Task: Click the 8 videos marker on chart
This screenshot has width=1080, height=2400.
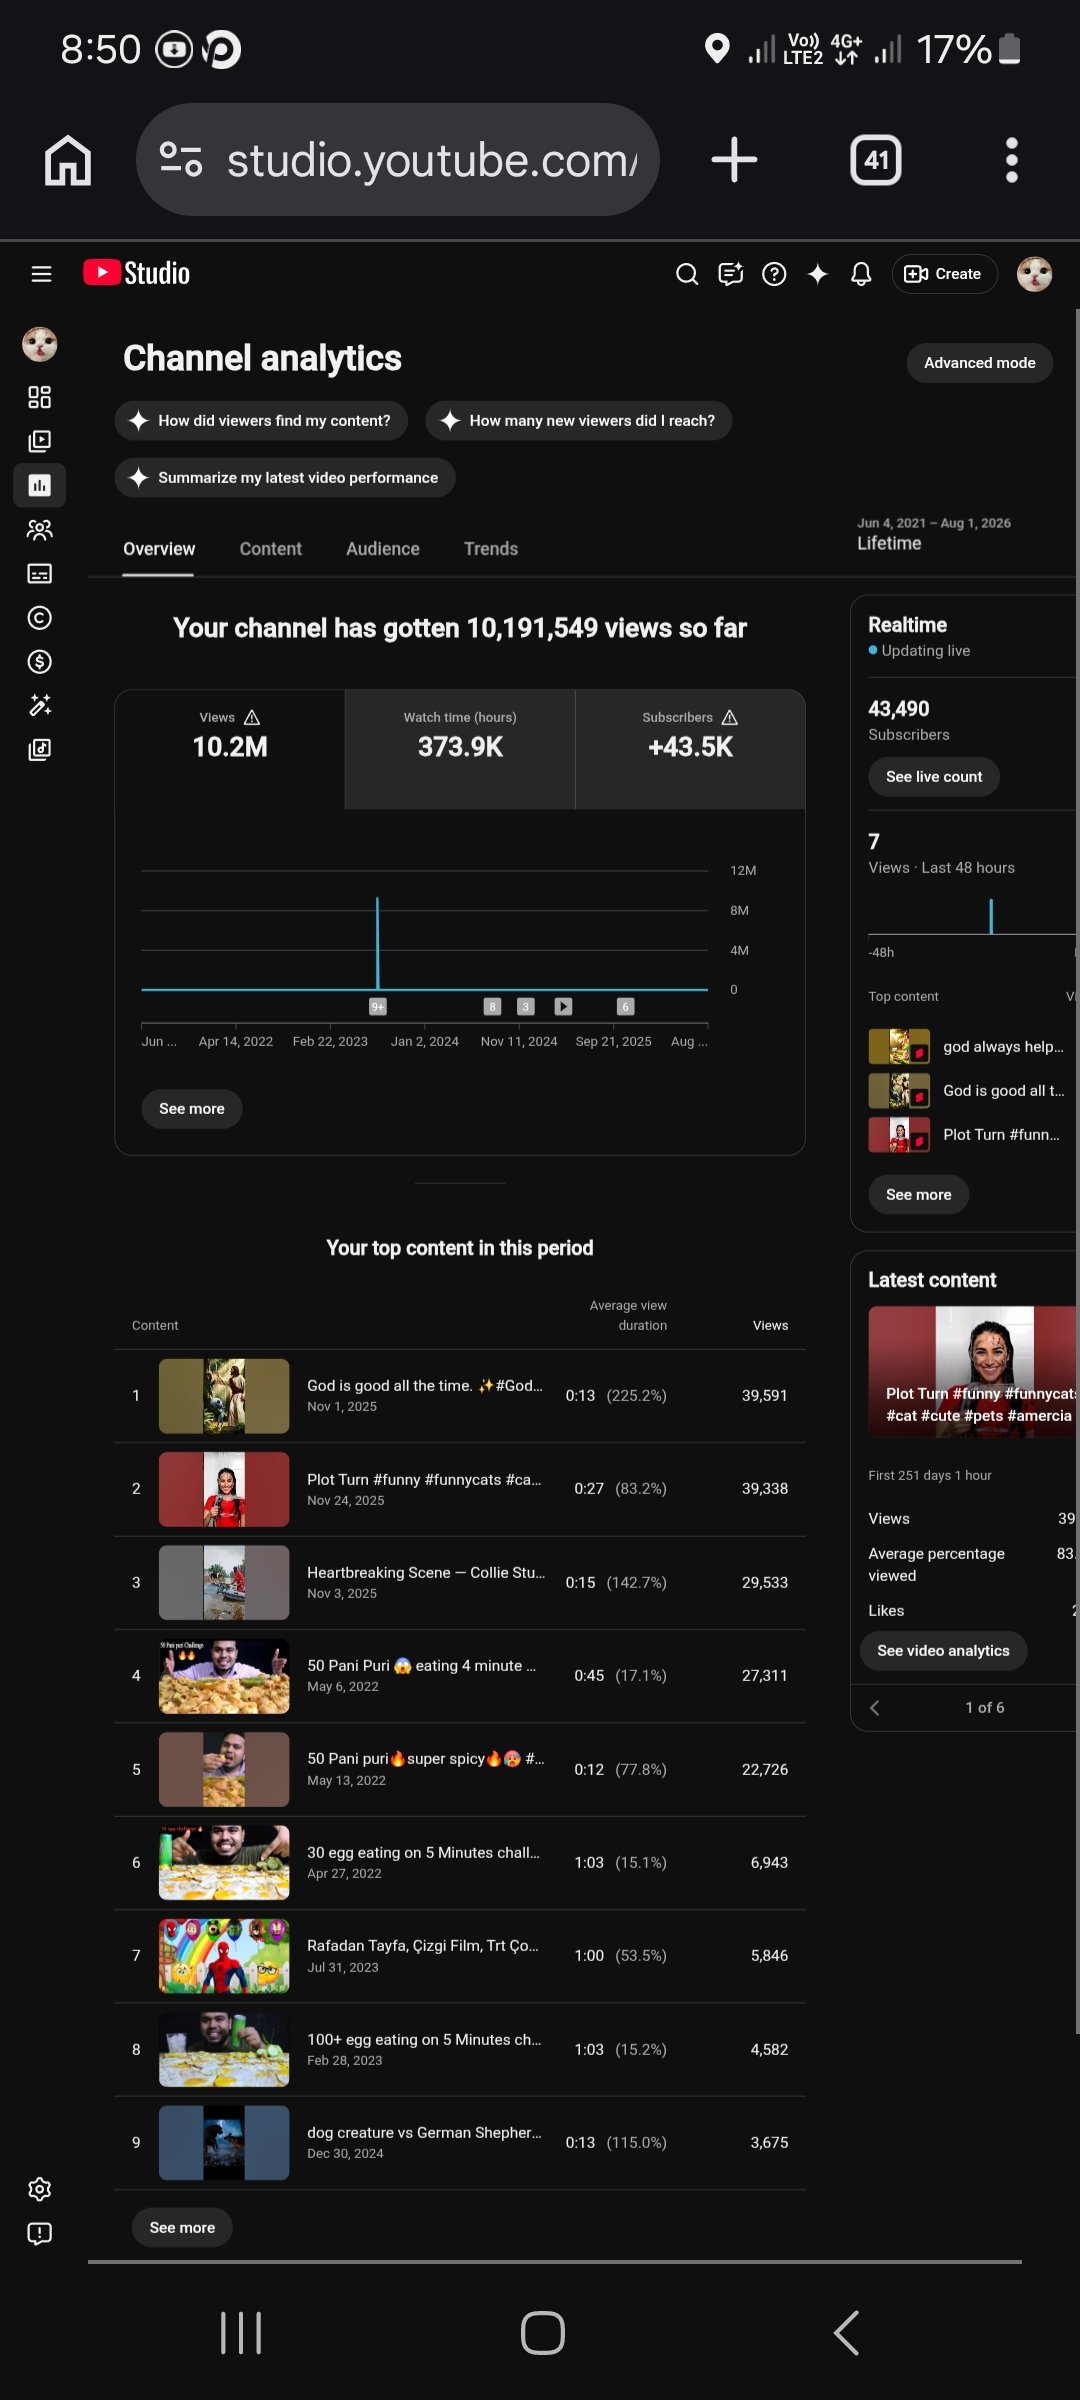Action: (492, 1007)
